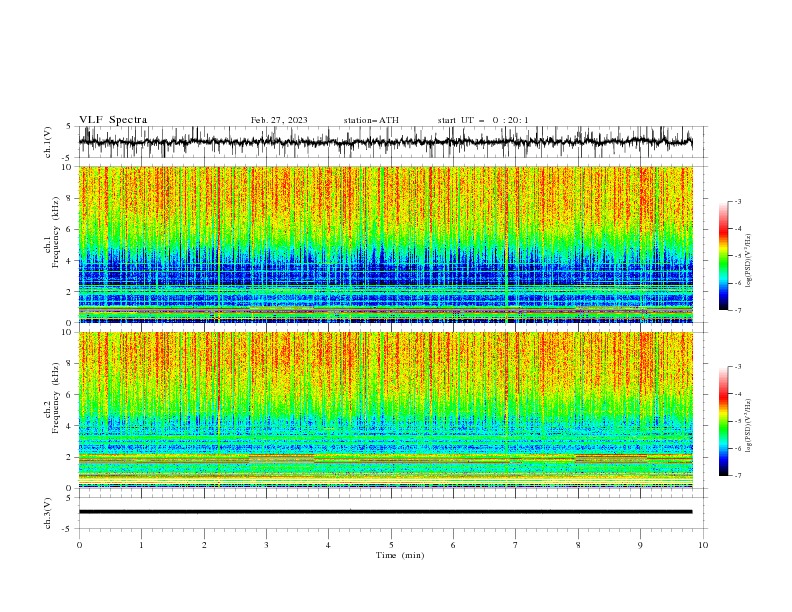Screen dimensions: 792x612
Task: Click time axis tick label "1"
Action: point(141,545)
